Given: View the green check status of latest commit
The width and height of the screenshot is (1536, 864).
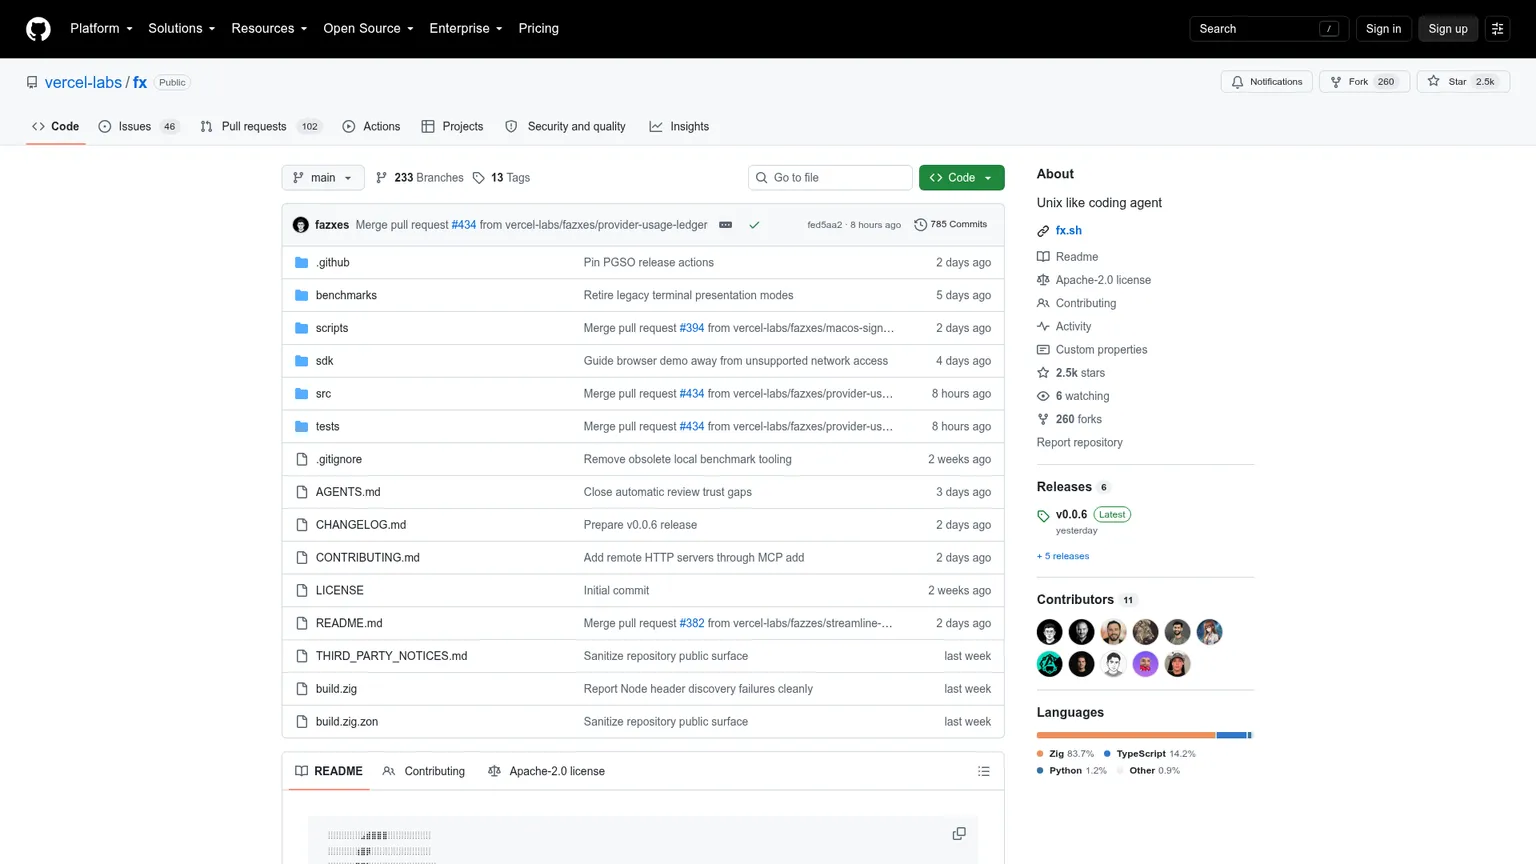Looking at the screenshot, I should [x=754, y=225].
